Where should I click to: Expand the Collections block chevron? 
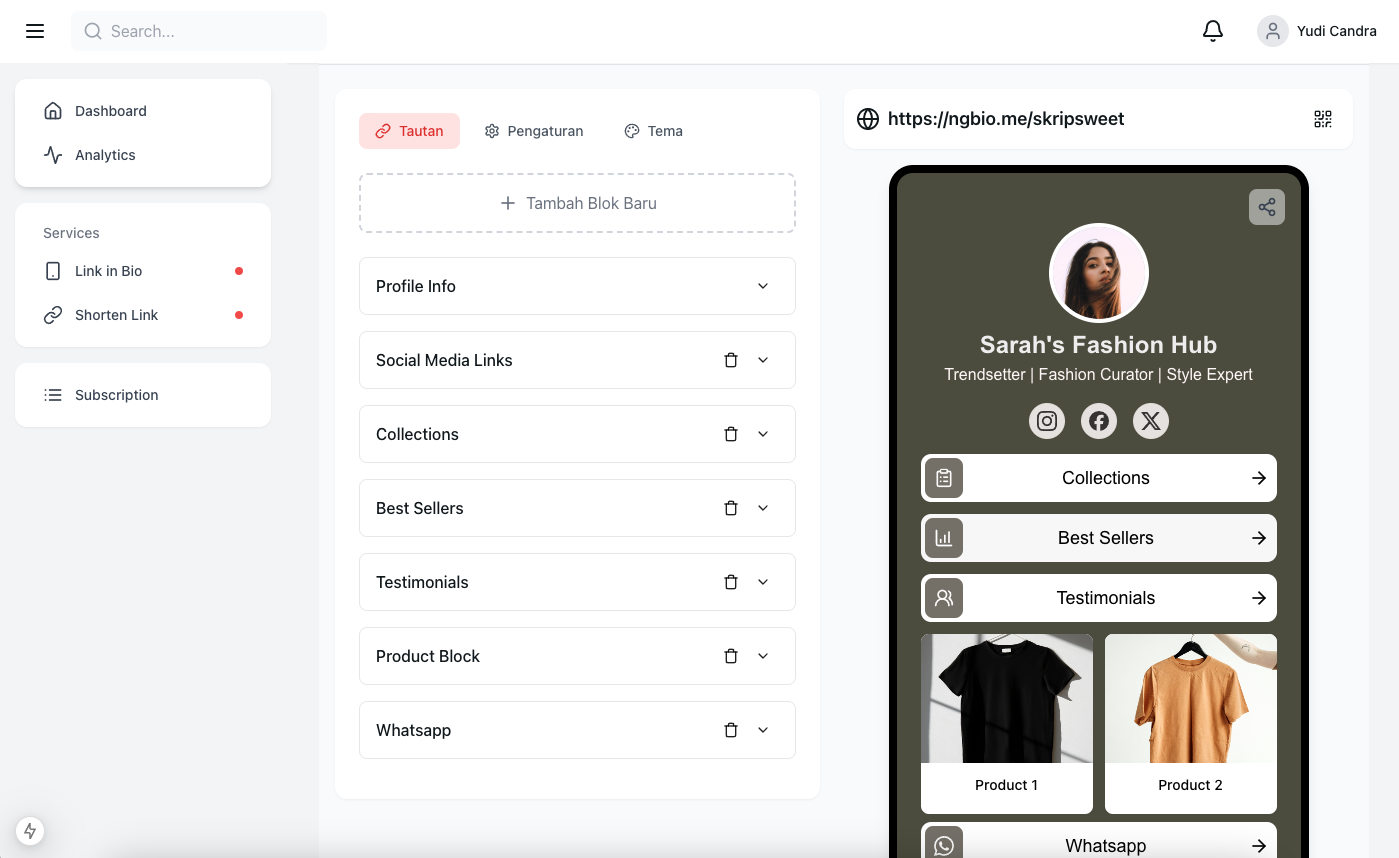[763, 434]
